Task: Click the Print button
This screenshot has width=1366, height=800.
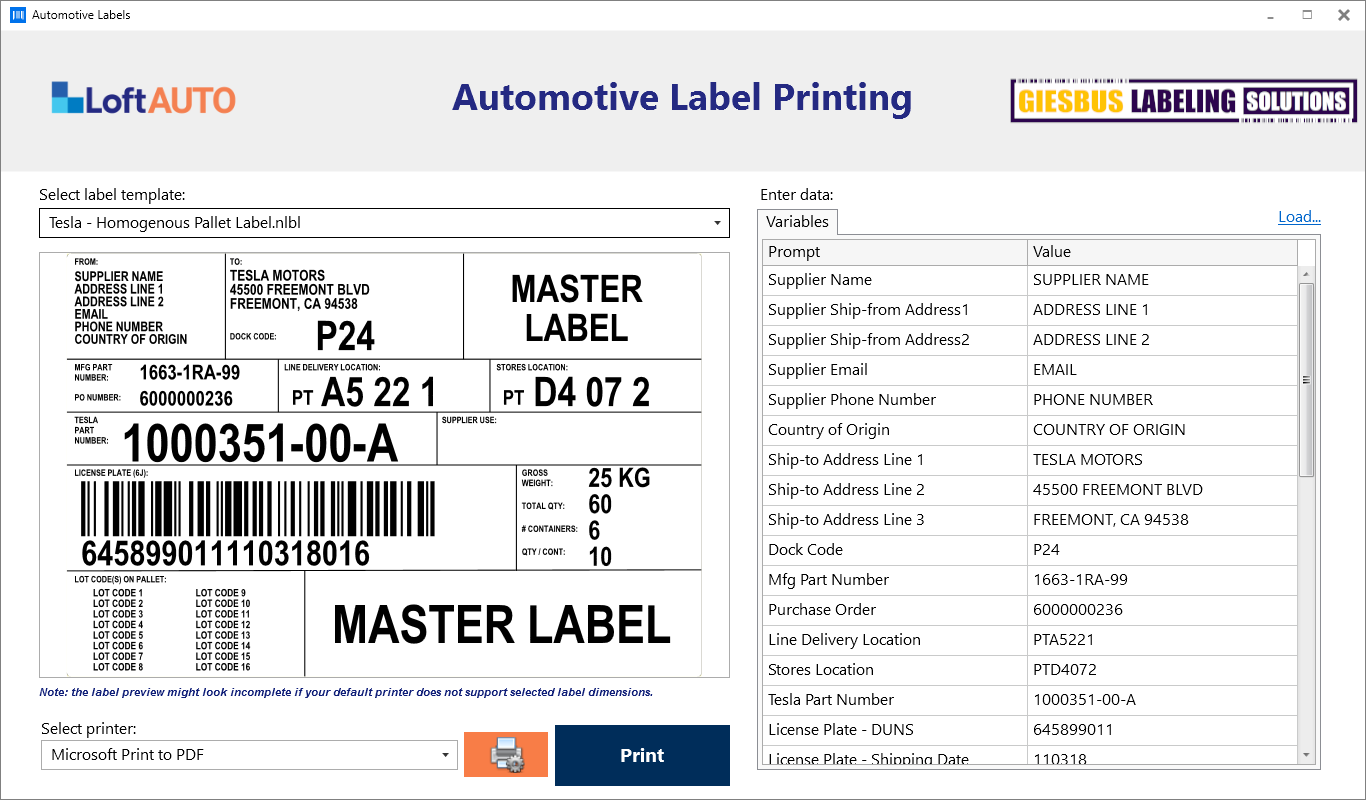Action: tap(642, 755)
